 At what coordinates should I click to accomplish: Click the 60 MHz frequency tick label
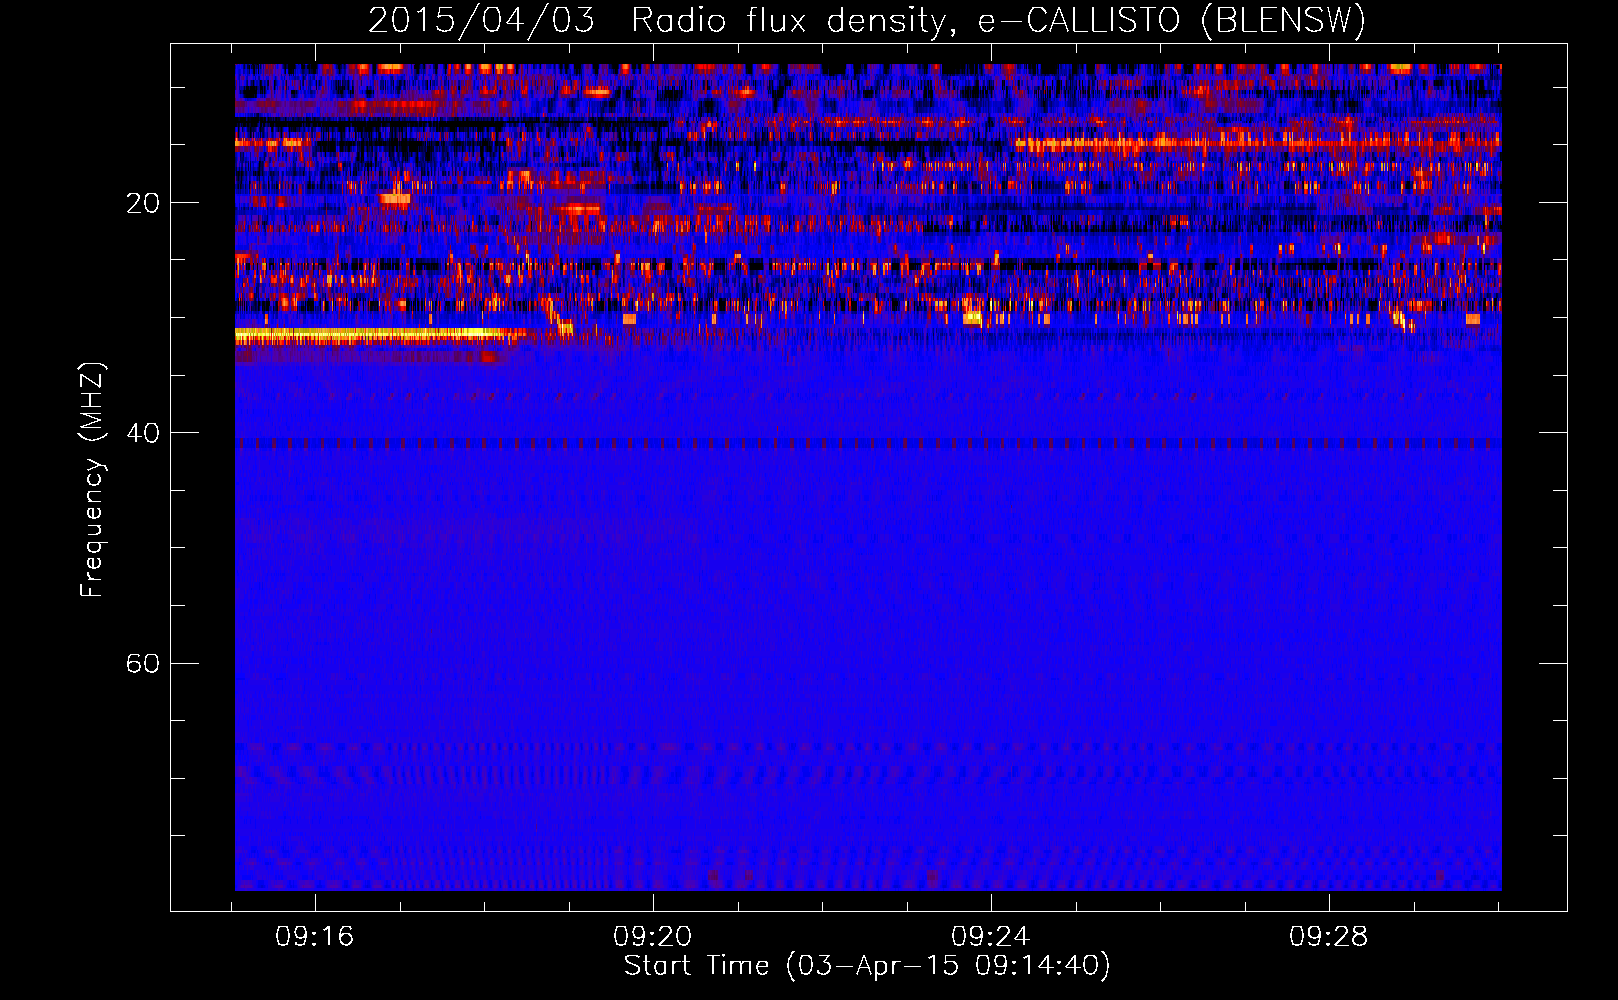[x=143, y=663]
